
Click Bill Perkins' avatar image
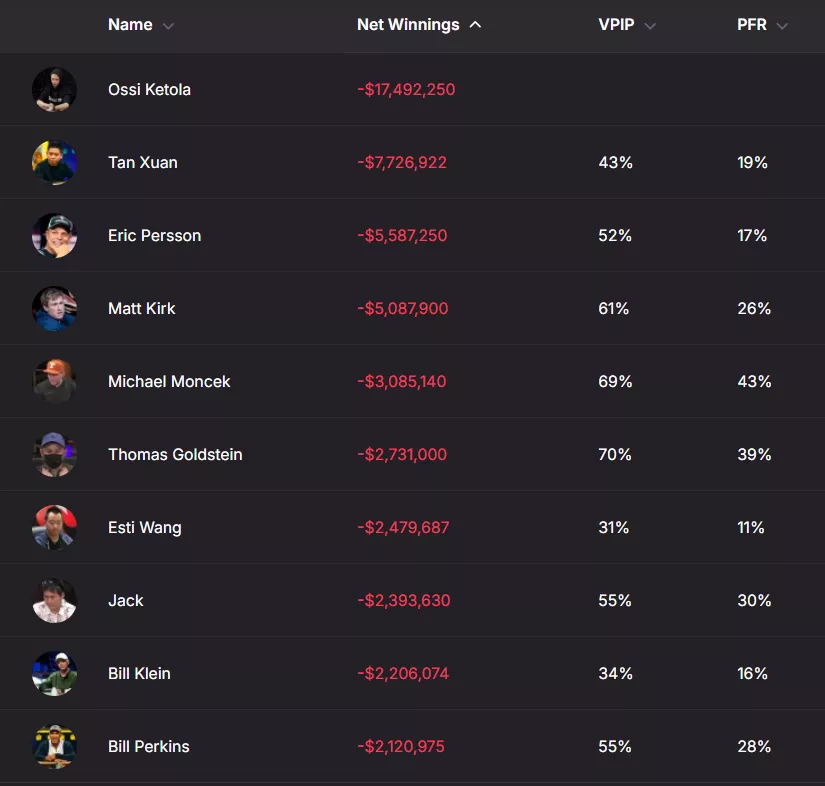click(54, 747)
